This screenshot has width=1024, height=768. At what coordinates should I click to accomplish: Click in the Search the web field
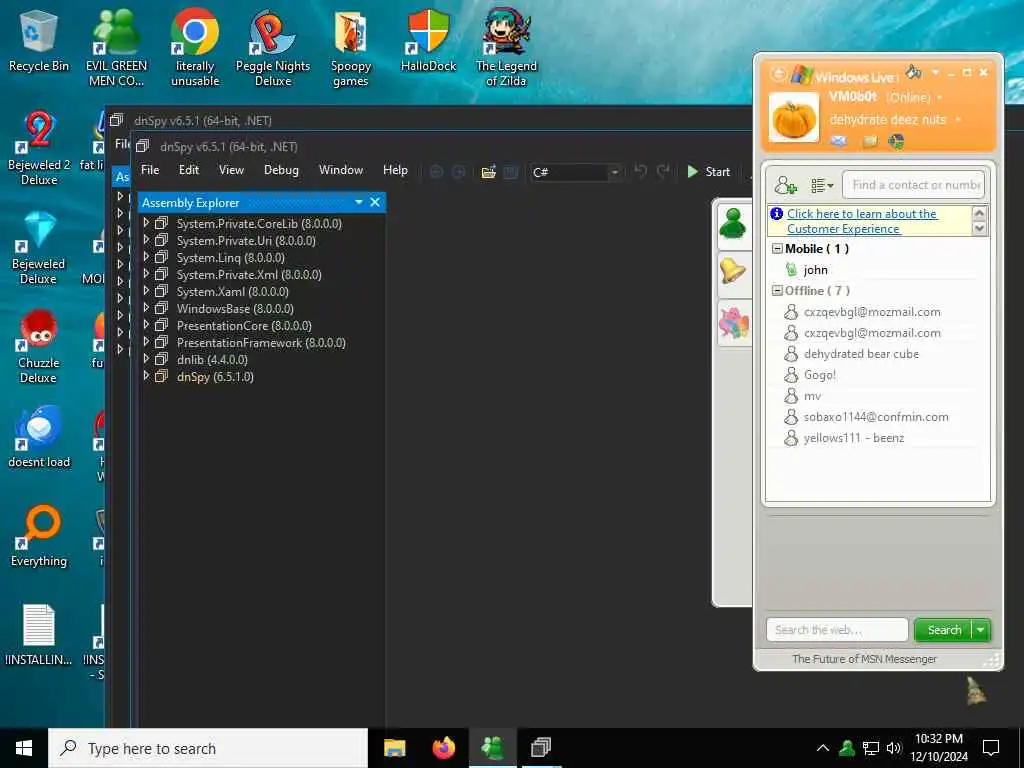(837, 630)
